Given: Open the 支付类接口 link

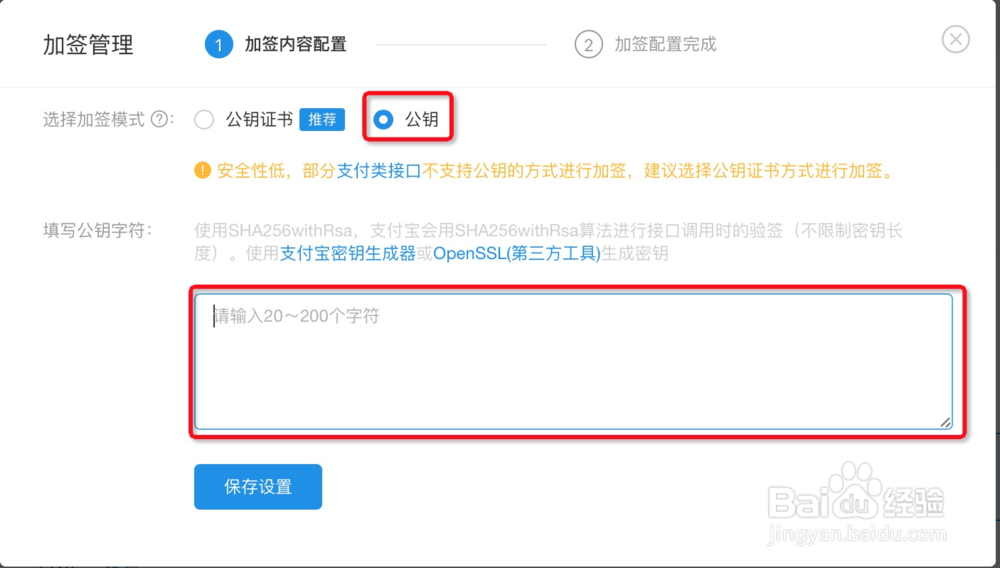Looking at the screenshot, I should 378,171.
